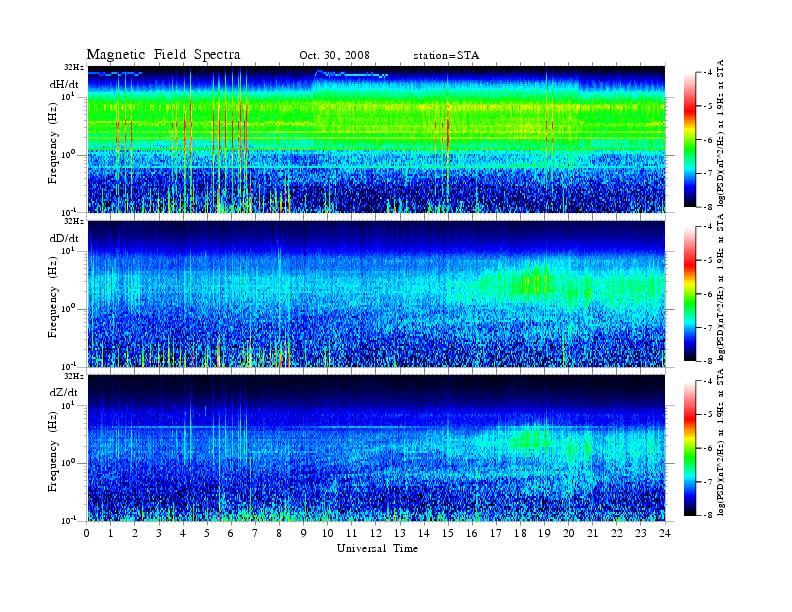Image resolution: width=792 pixels, height=612 pixels.
Task: Click hour tick label "13" on time axis
Action: 400,533
